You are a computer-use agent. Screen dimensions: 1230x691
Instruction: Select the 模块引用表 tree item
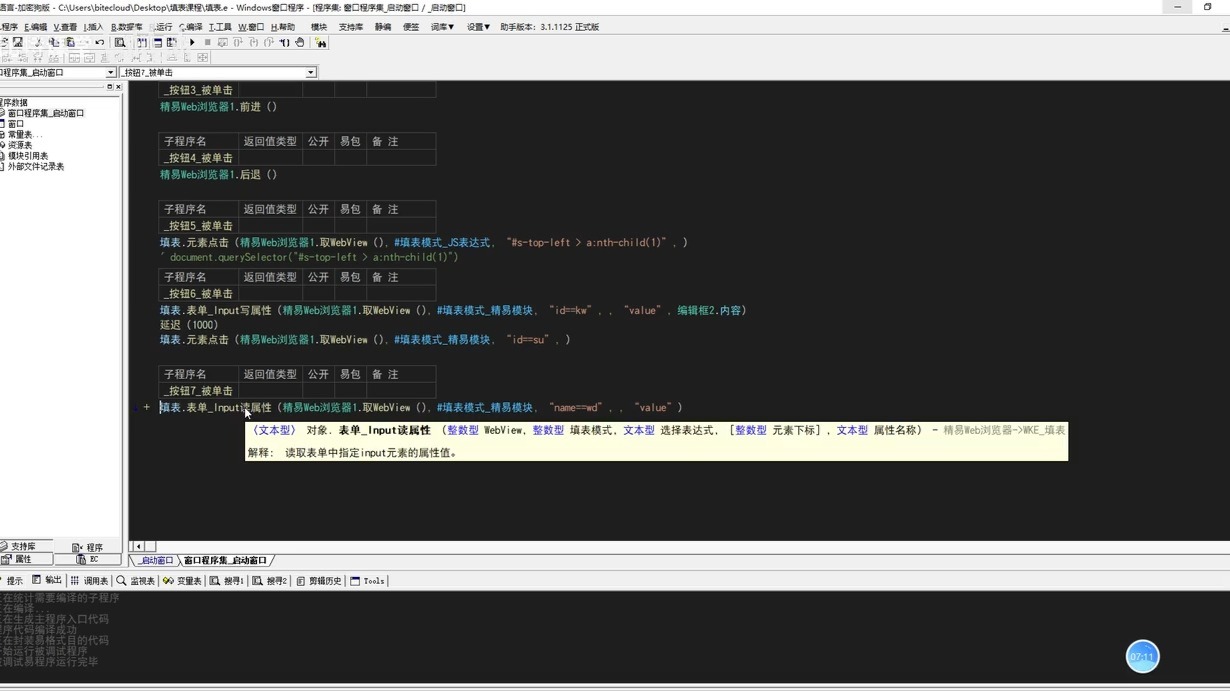[28, 156]
